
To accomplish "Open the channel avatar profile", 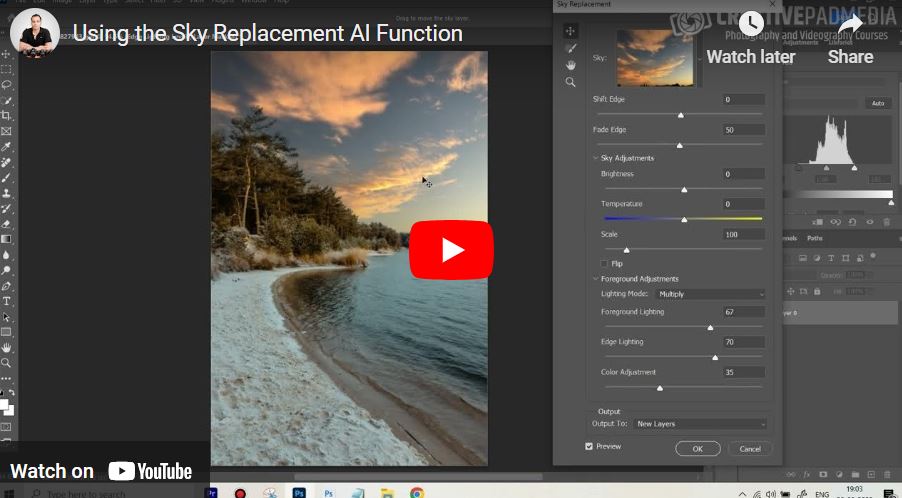I will [x=35, y=33].
